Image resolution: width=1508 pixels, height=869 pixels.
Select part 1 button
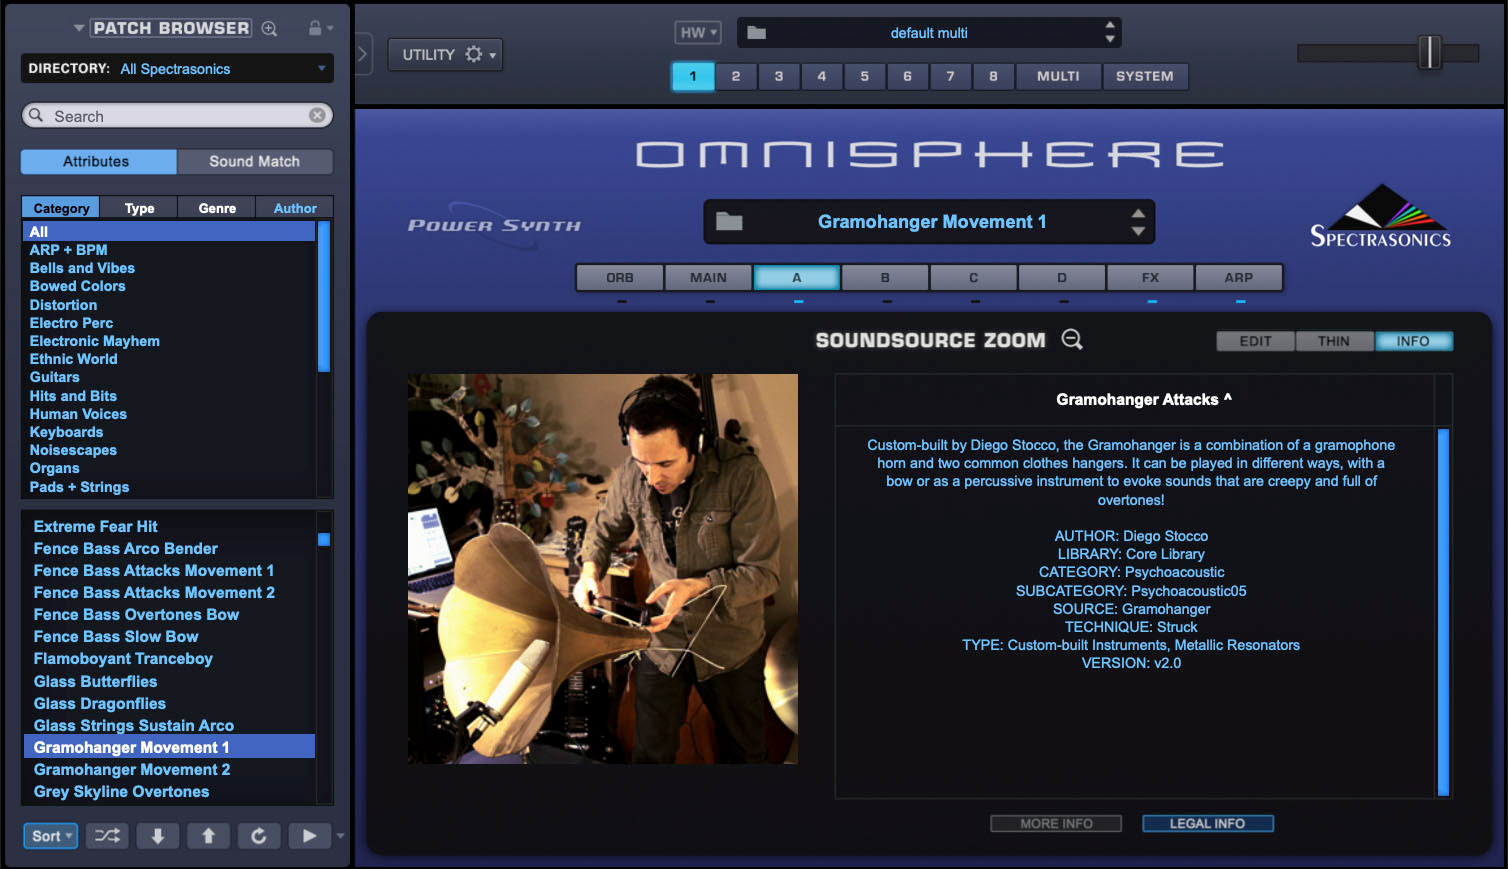693,76
